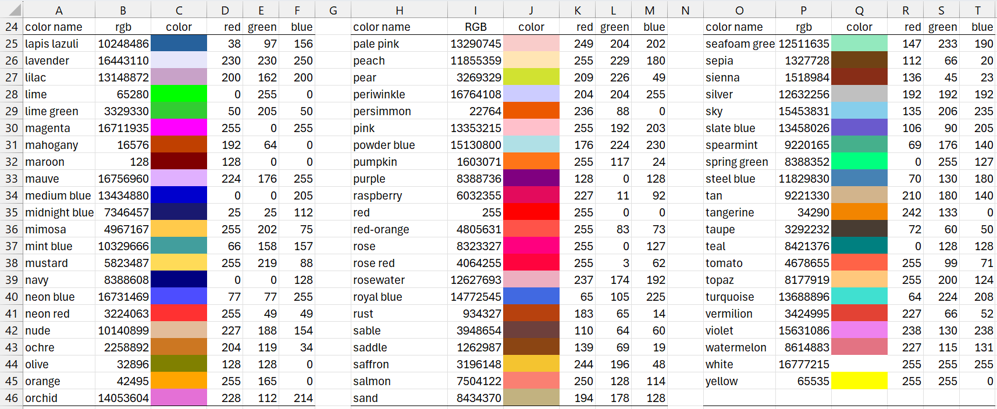Select the spring green color swatch
Viewport: 997px width, 409px height.
click(860, 162)
